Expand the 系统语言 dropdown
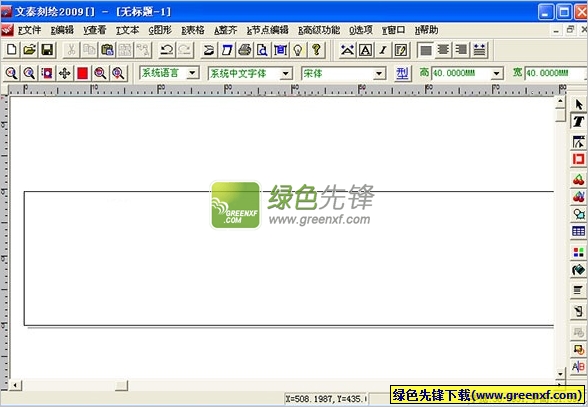This screenshot has height=407, width=588. 193,73
